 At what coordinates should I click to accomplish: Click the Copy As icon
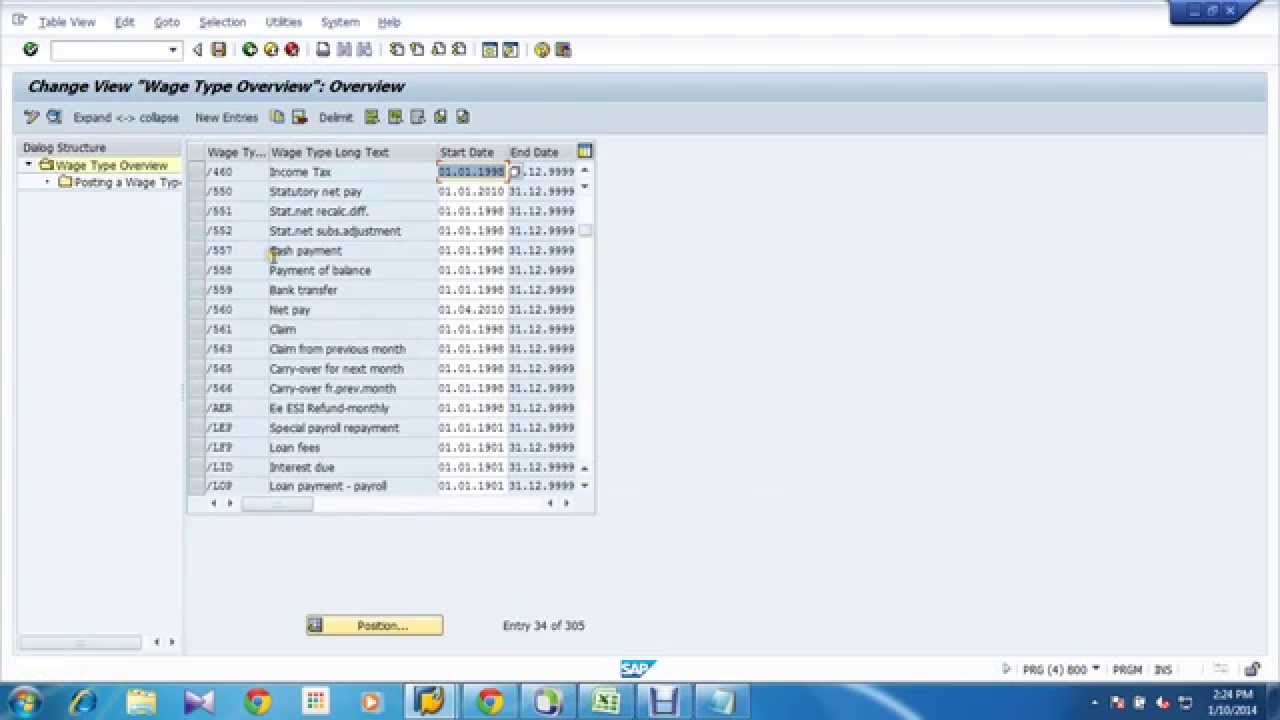coord(277,117)
